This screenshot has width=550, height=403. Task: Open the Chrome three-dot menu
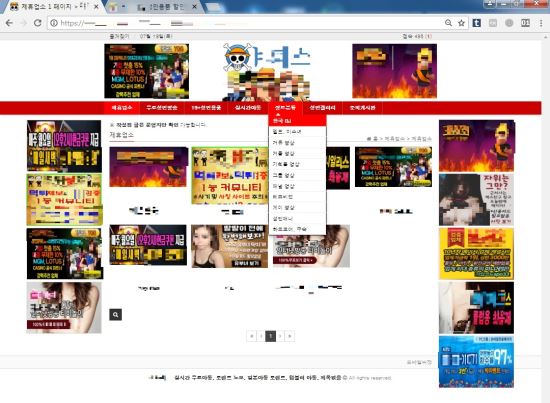click(x=541, y=23)
